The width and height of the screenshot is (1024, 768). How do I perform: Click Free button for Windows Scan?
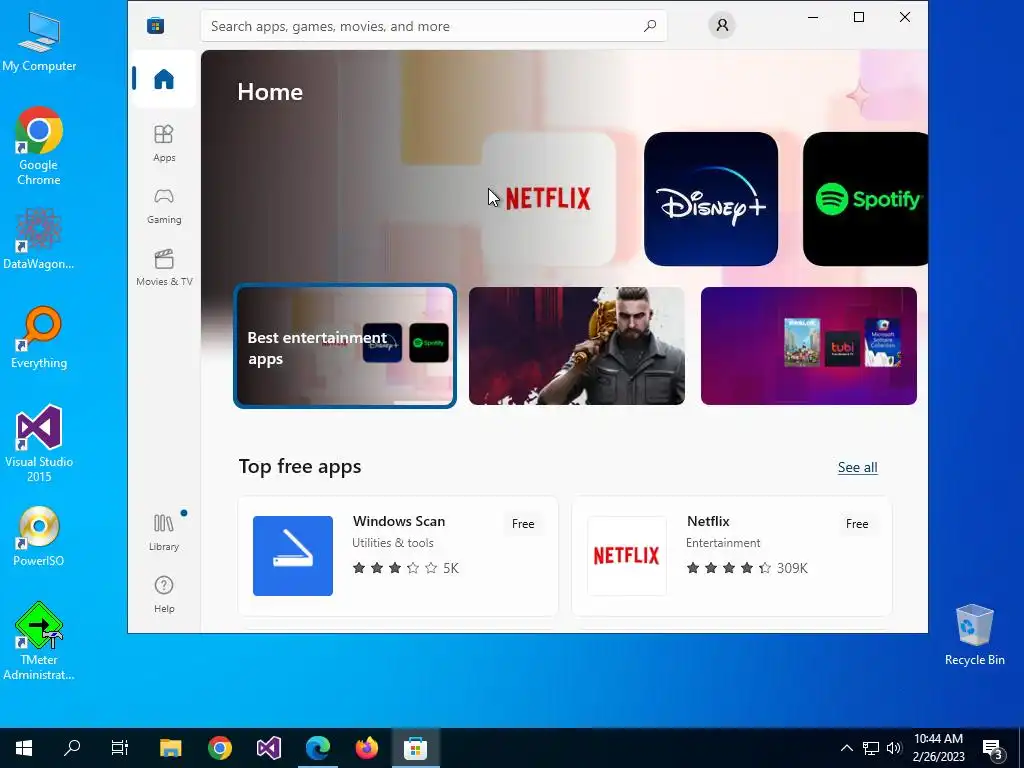(x=523, y=524)
